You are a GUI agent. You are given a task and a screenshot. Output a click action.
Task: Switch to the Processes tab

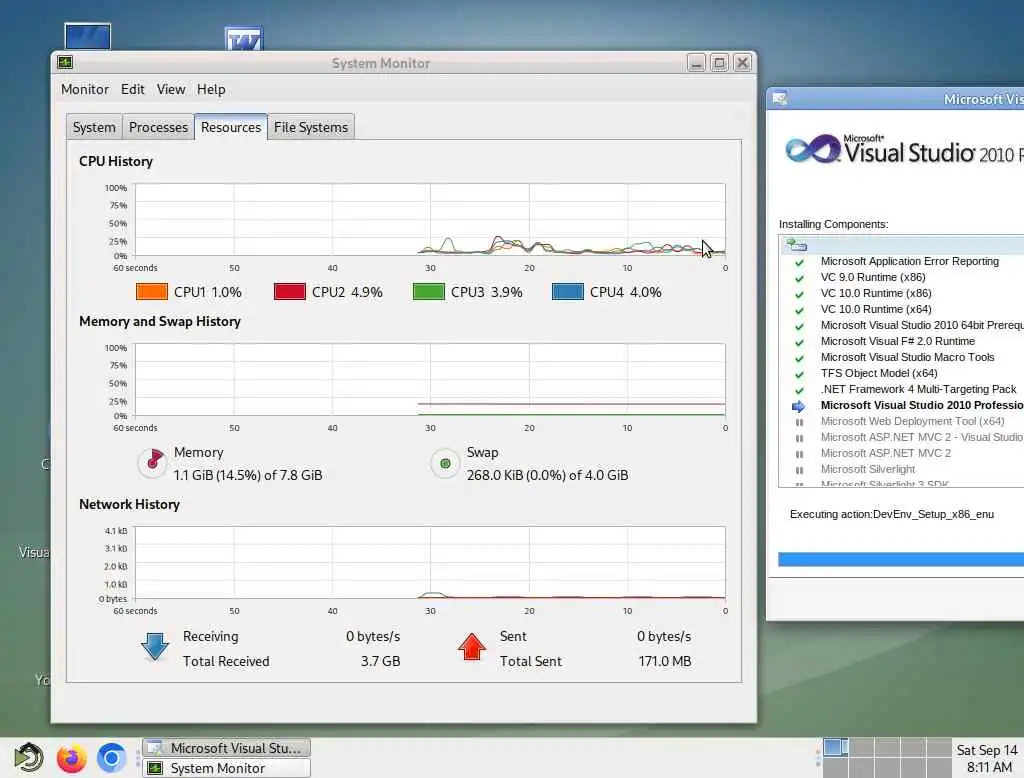tap(158, 127)
